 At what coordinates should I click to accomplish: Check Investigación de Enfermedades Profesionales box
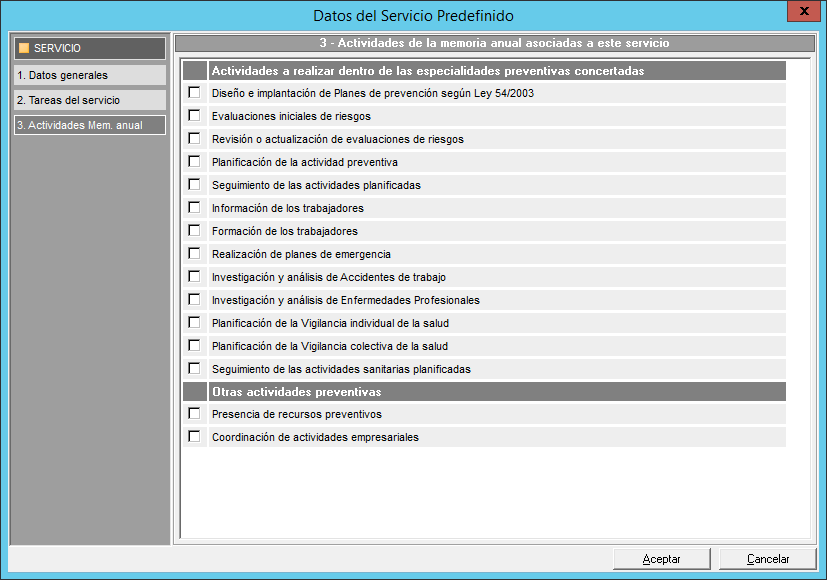pos(194,299)
